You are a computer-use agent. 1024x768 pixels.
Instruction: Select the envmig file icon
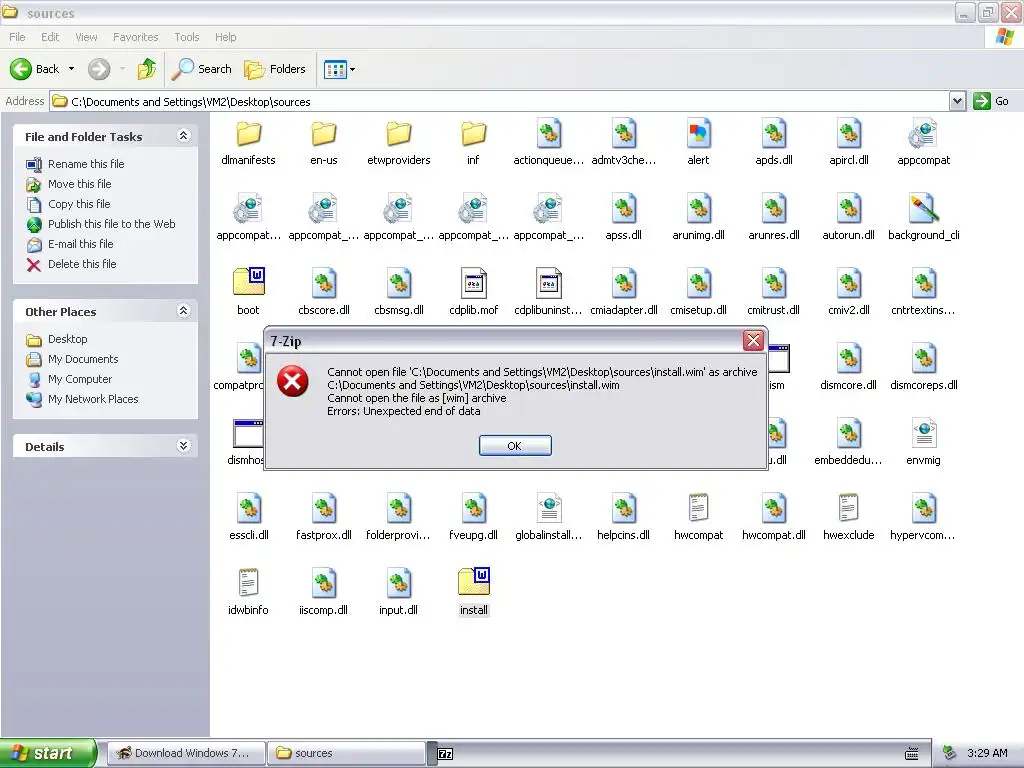tap(923, 434)
